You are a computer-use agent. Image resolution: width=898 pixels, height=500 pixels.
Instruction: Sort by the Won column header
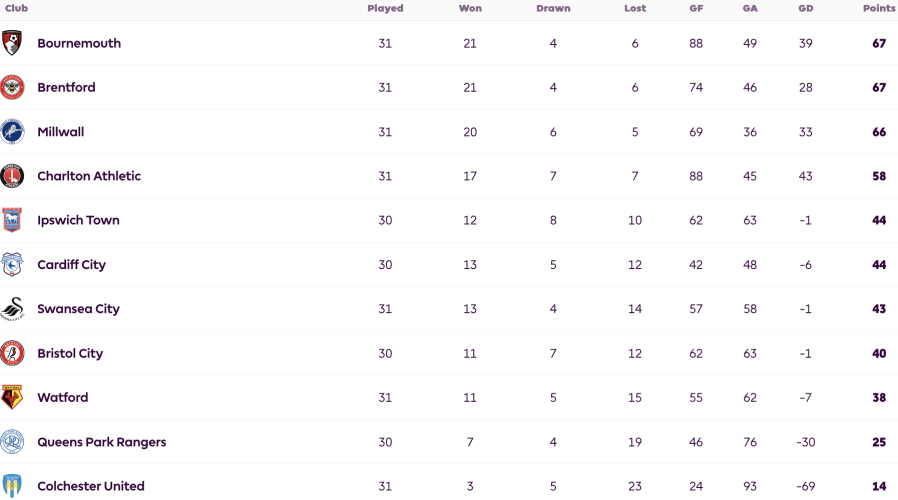coord(470,9)
